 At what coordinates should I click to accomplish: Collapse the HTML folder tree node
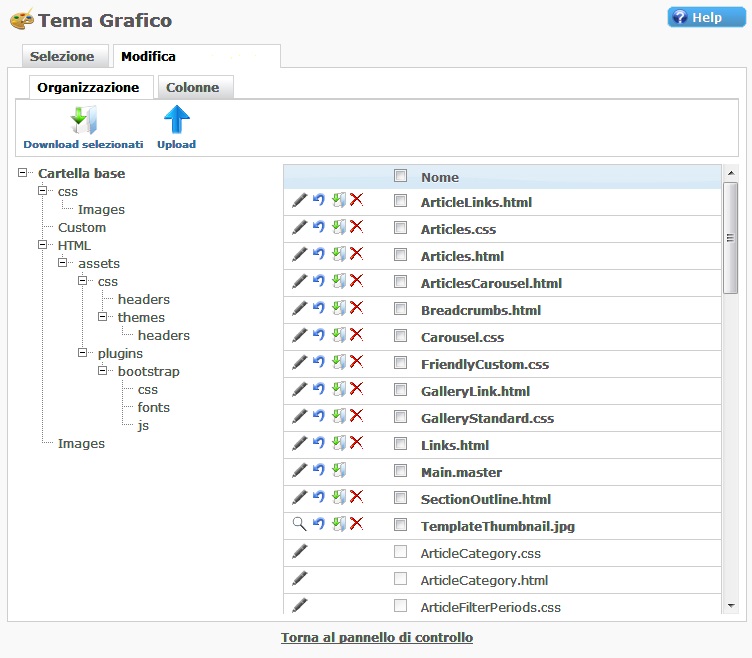(x=43, y=246)
